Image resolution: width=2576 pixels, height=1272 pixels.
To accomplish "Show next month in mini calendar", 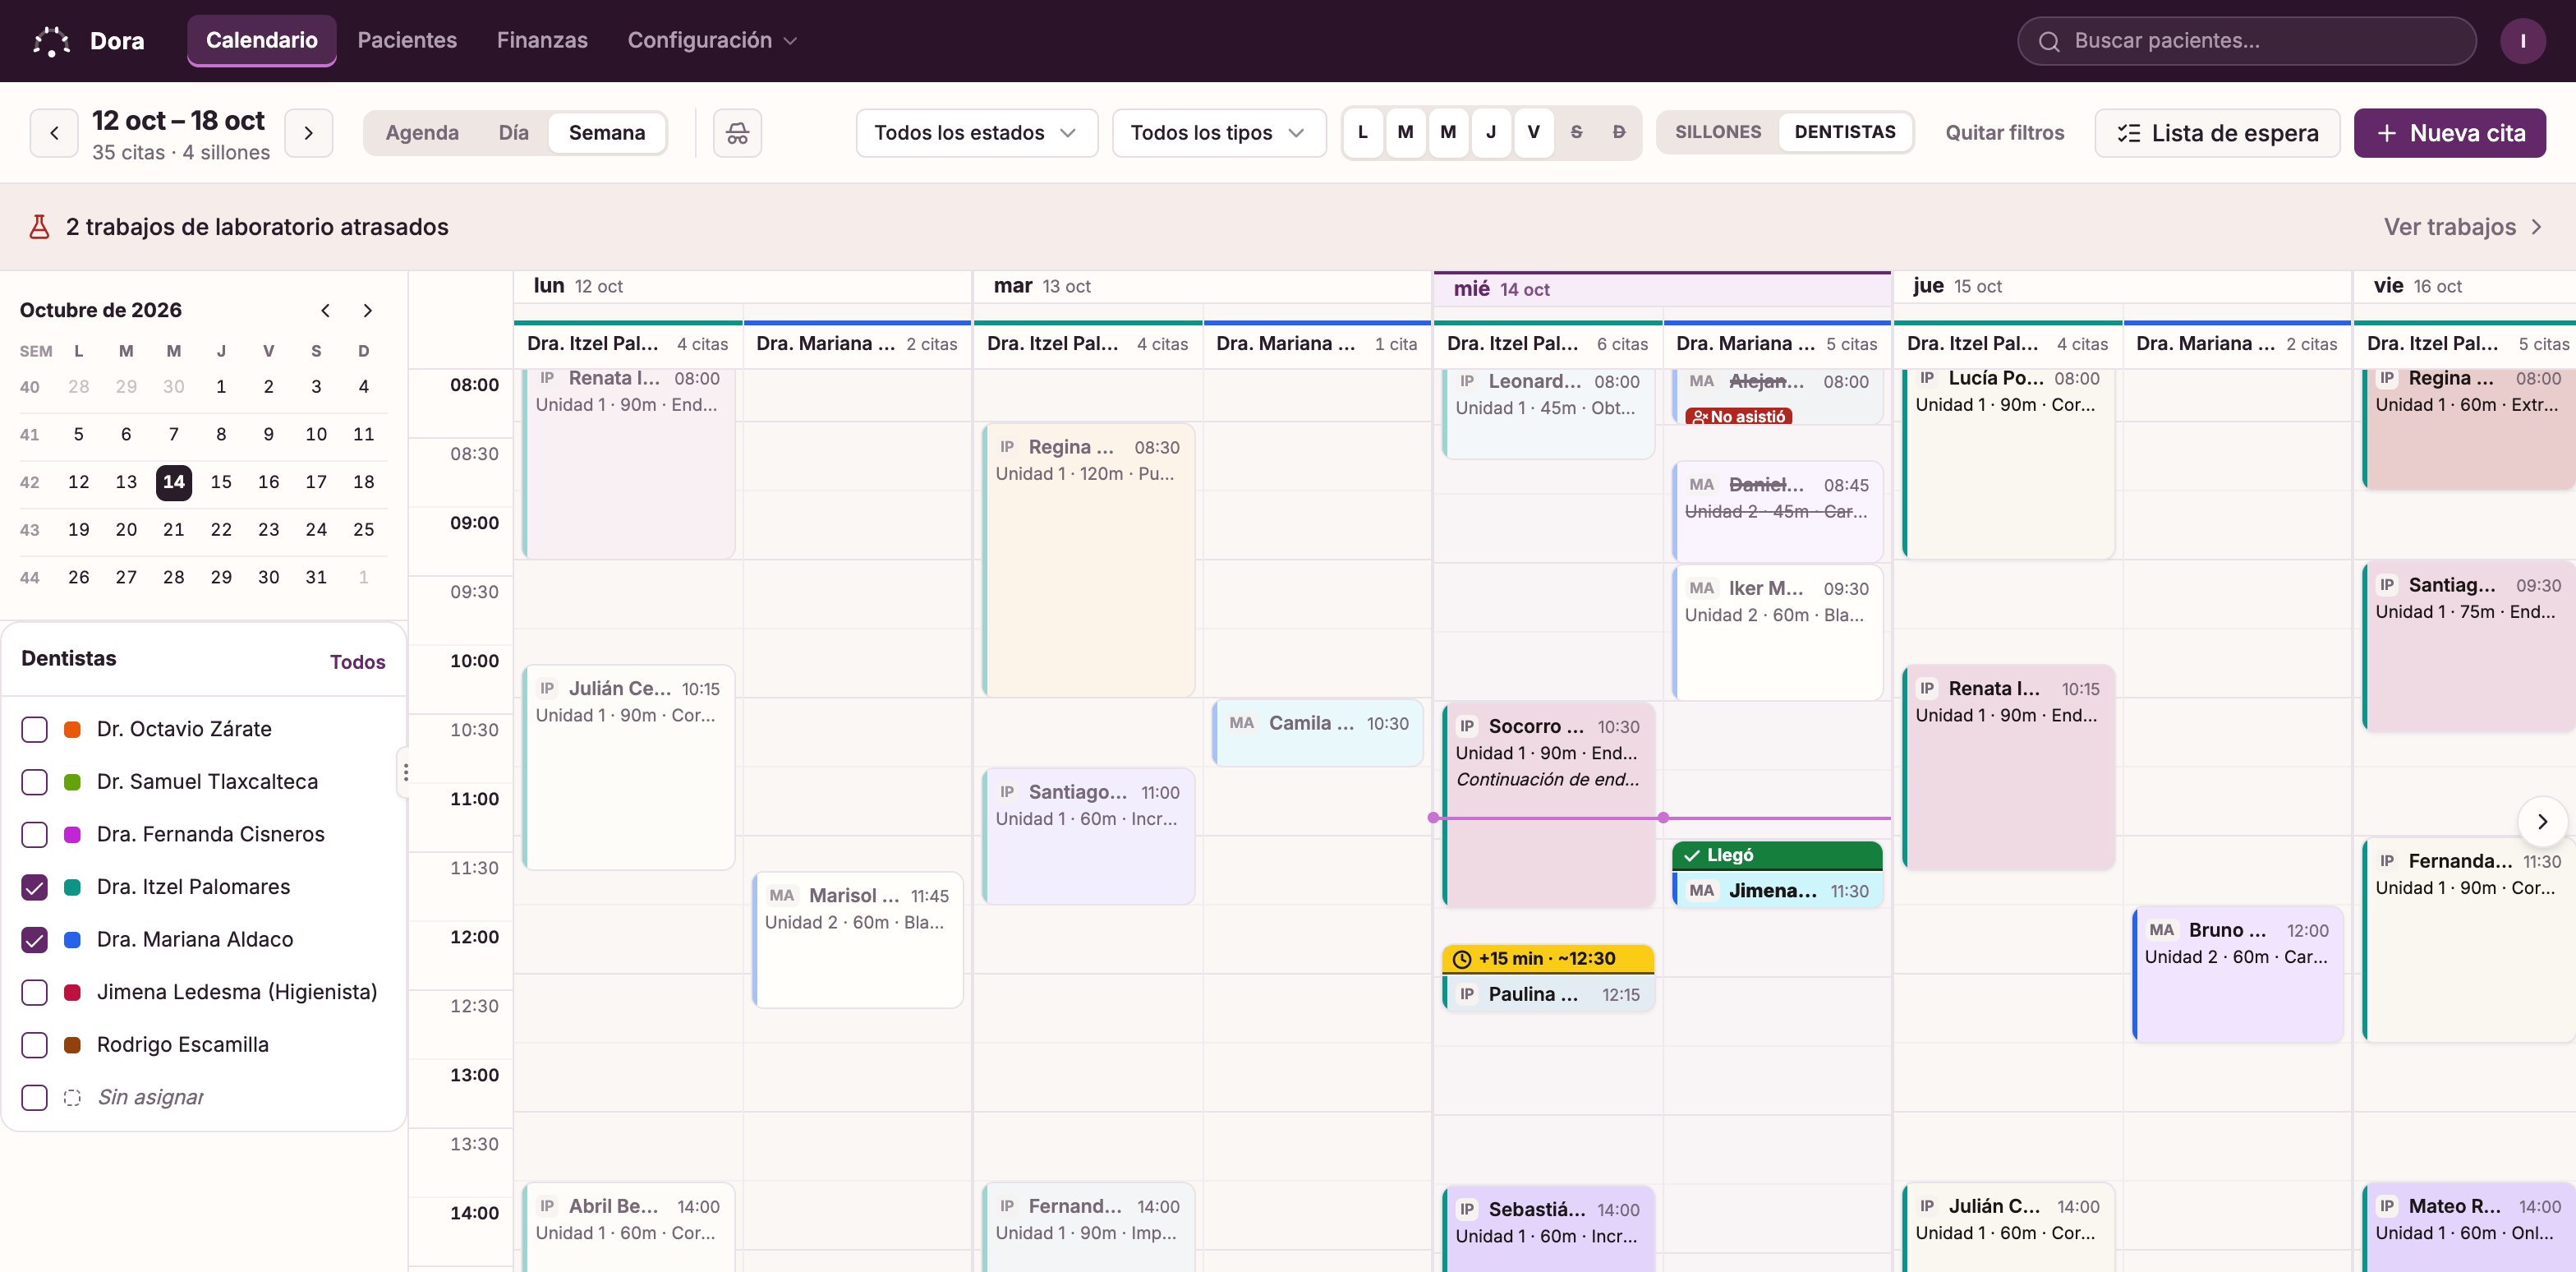I will point(368,310).
